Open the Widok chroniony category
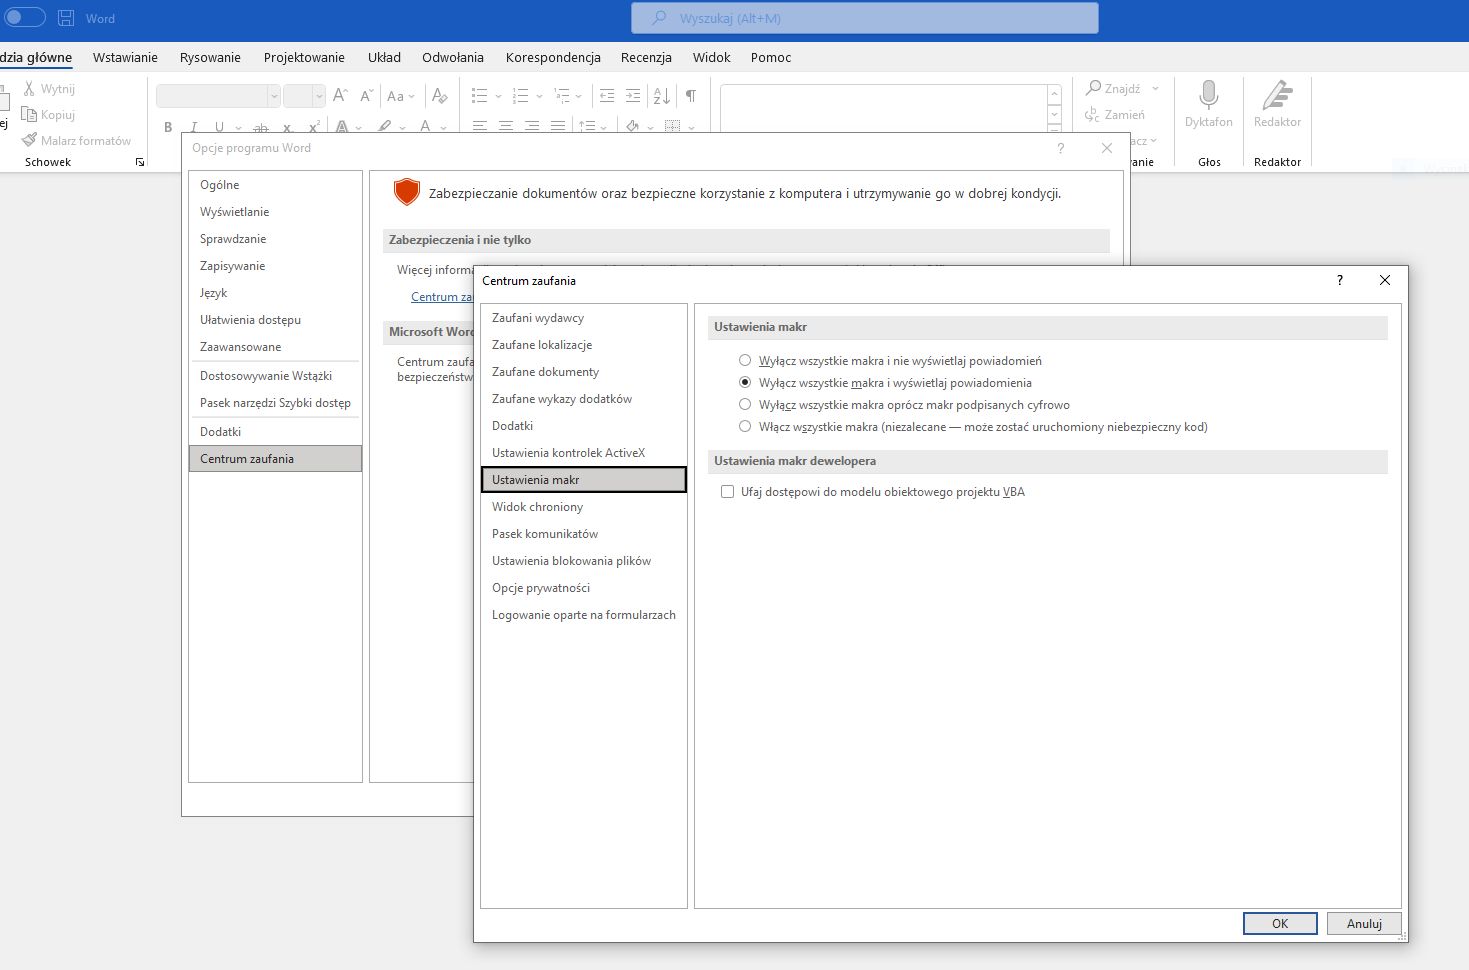 pyautogui.click(x=537, y=507)
